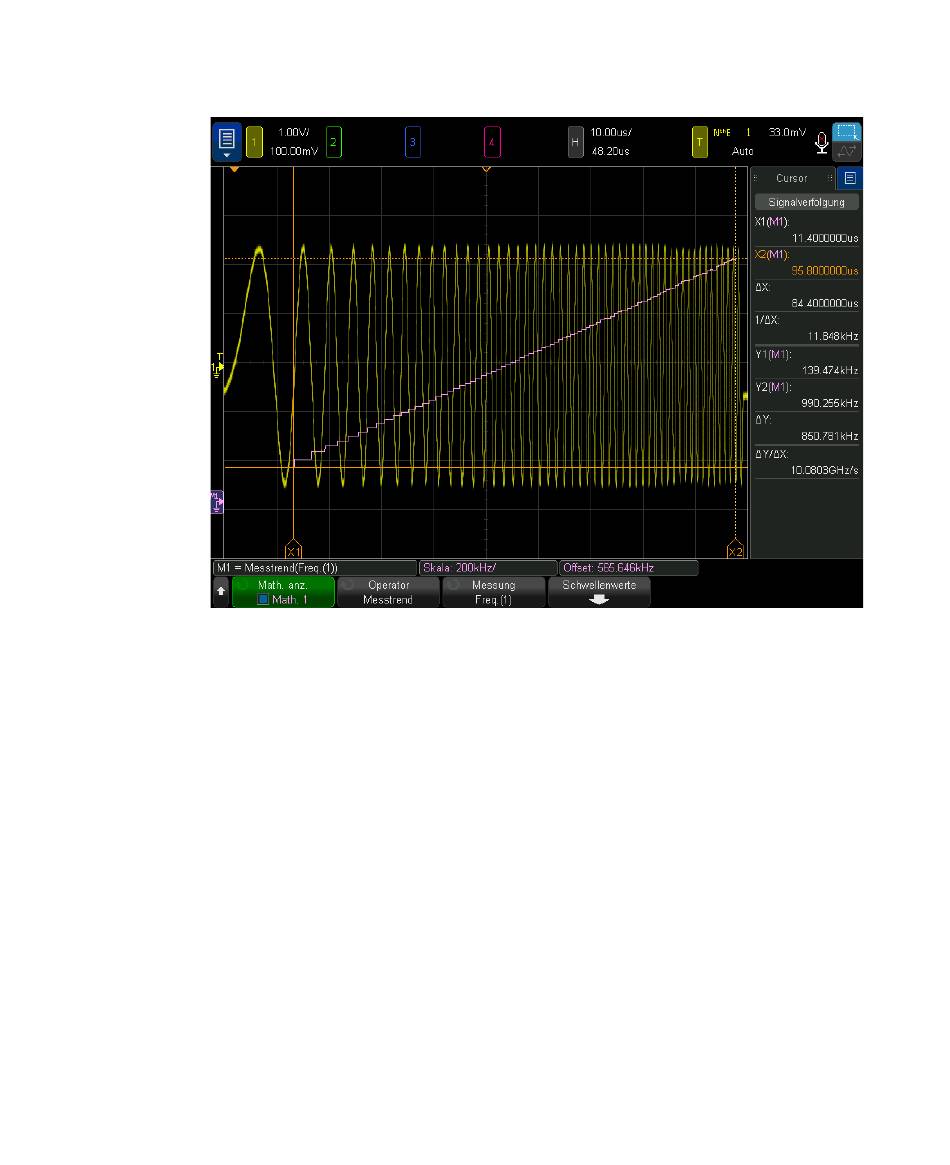
Task: Click Y2(M1) value 990.255kHz
Action: click(x=830, y=403)
